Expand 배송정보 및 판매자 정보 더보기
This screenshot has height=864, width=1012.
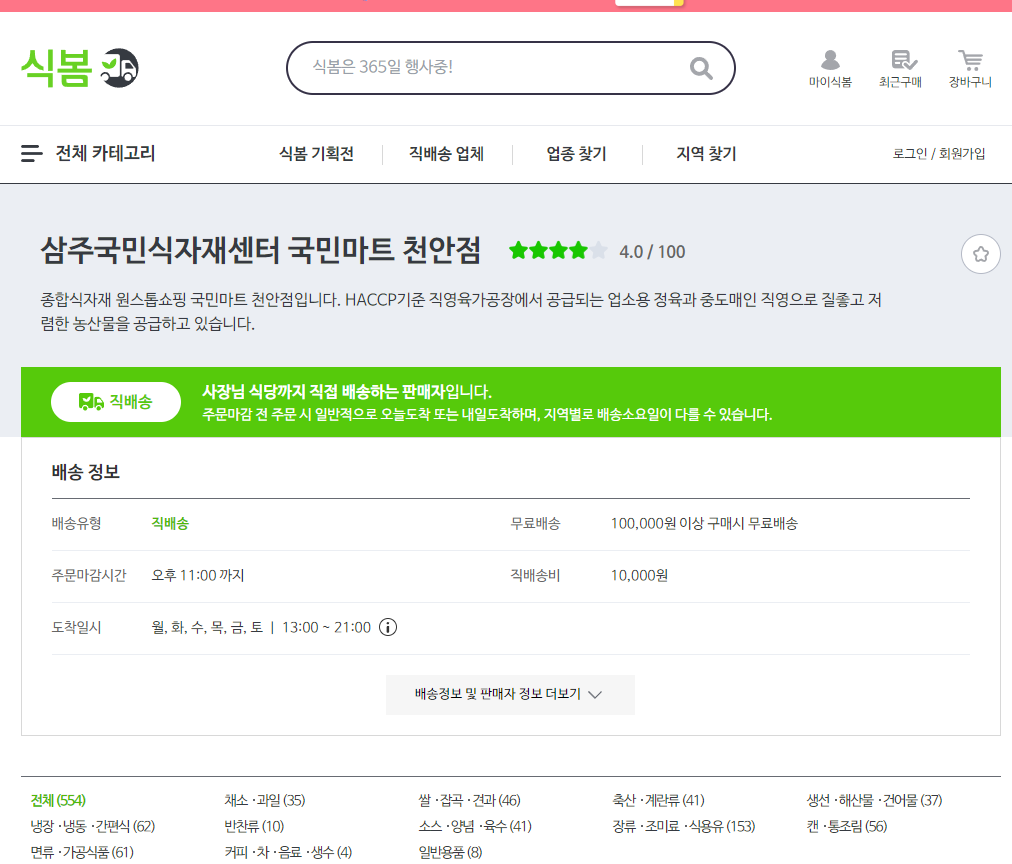pyautogui.click(x=511, y=694)
